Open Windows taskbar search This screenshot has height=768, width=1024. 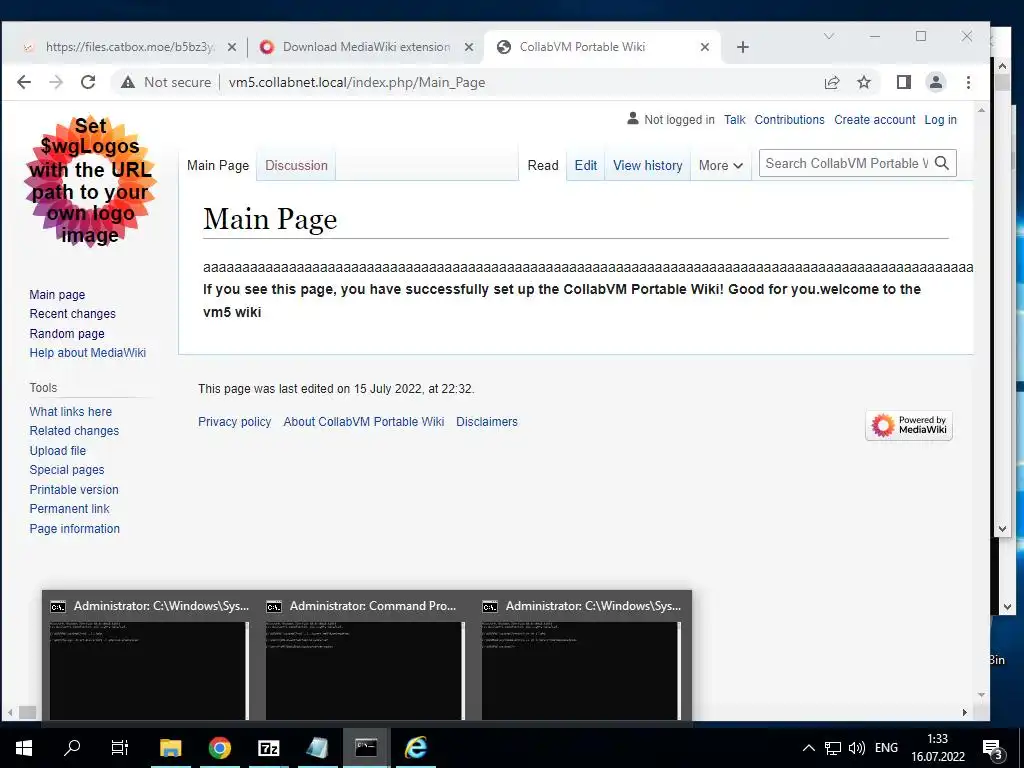[72, 748]
